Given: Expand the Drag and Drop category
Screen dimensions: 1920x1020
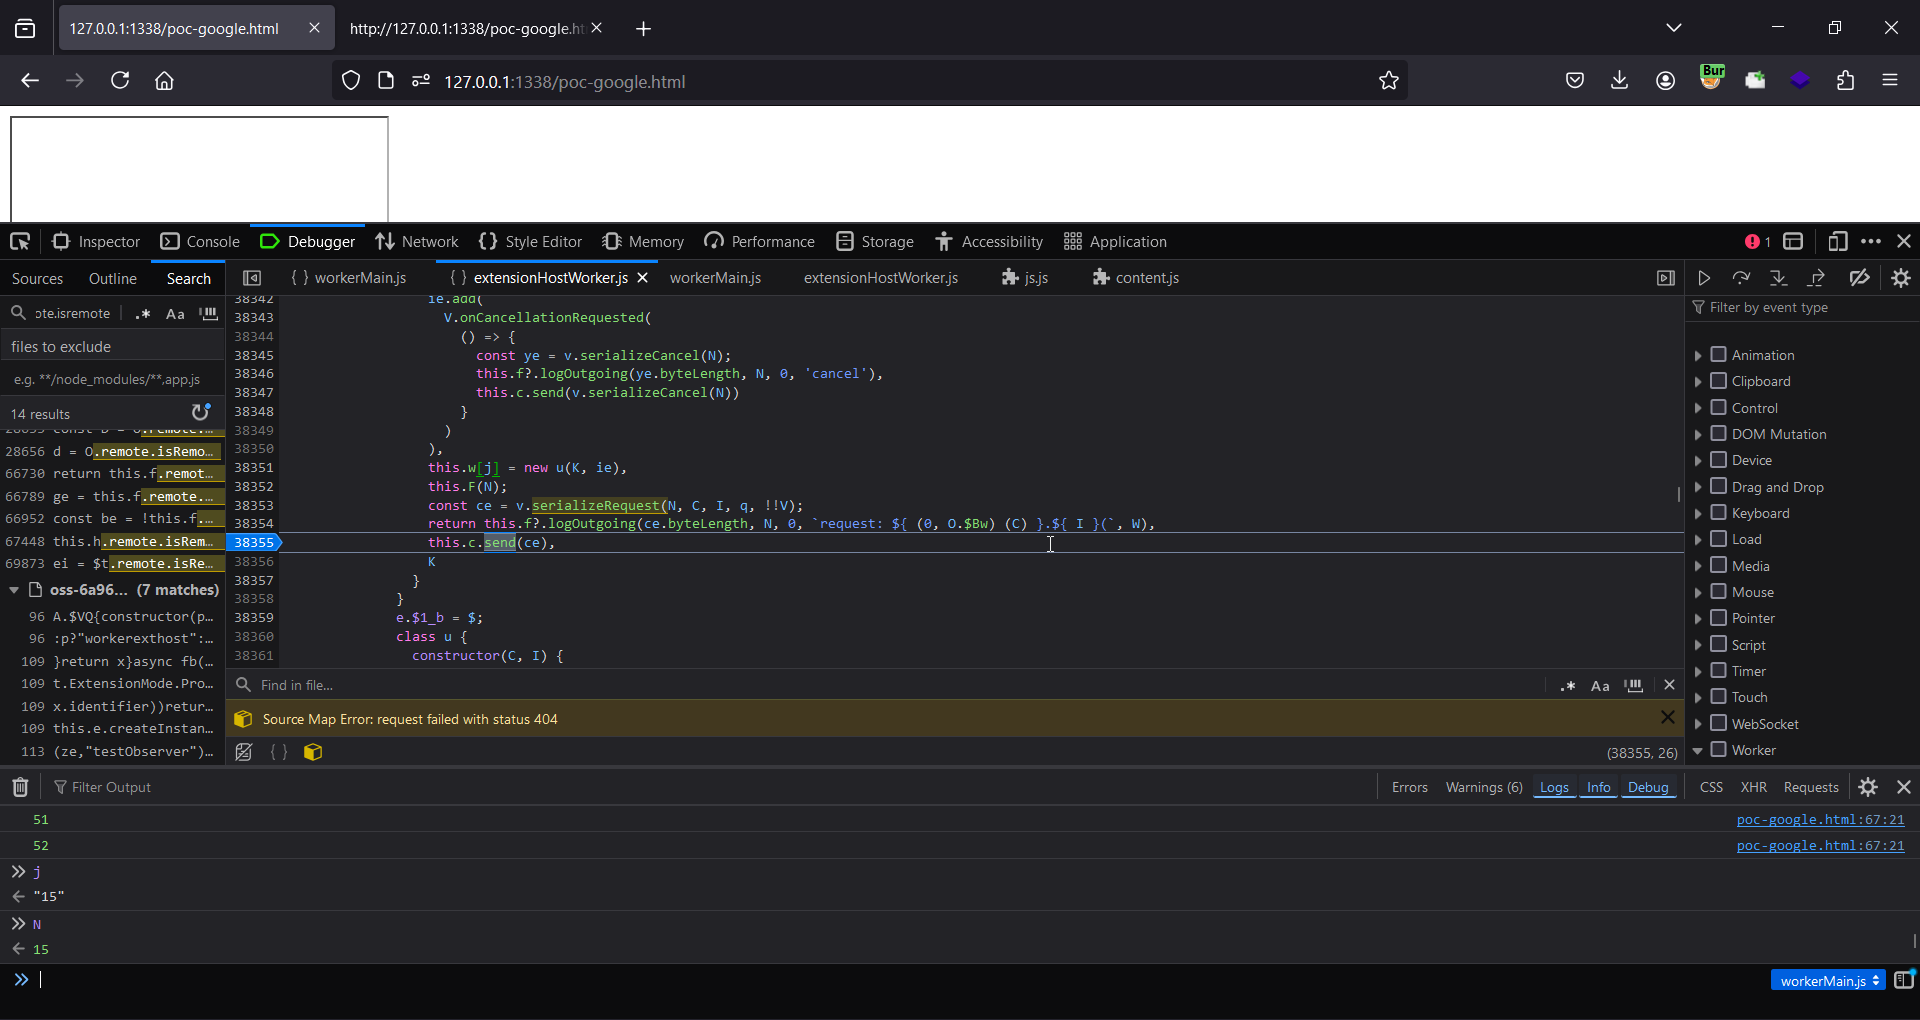Looking at the screenshot, I should click(x=1698, y=487).
